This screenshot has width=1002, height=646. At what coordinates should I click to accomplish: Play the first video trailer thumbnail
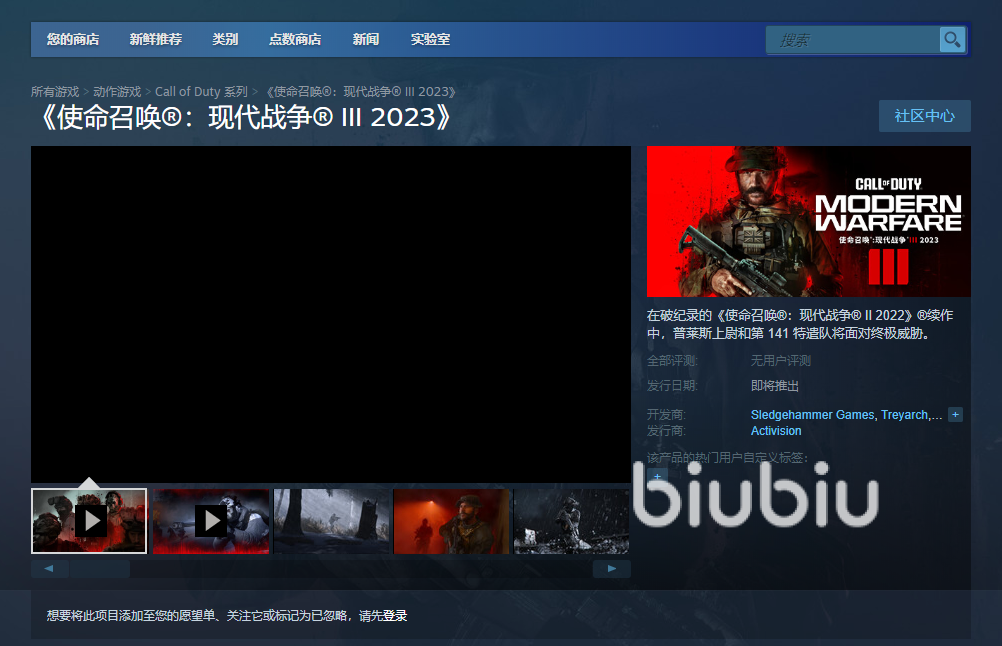tap(92, 520)
